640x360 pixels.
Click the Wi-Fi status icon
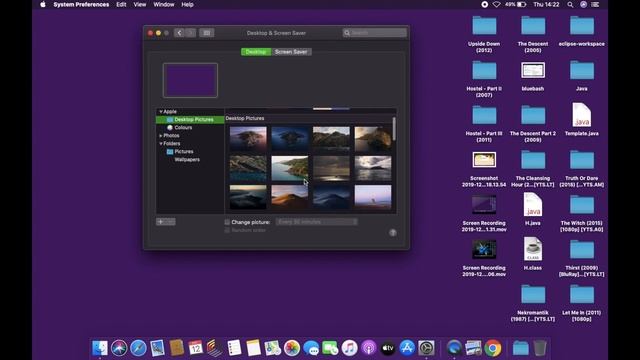pyautogui.click(x=496, y=4)
